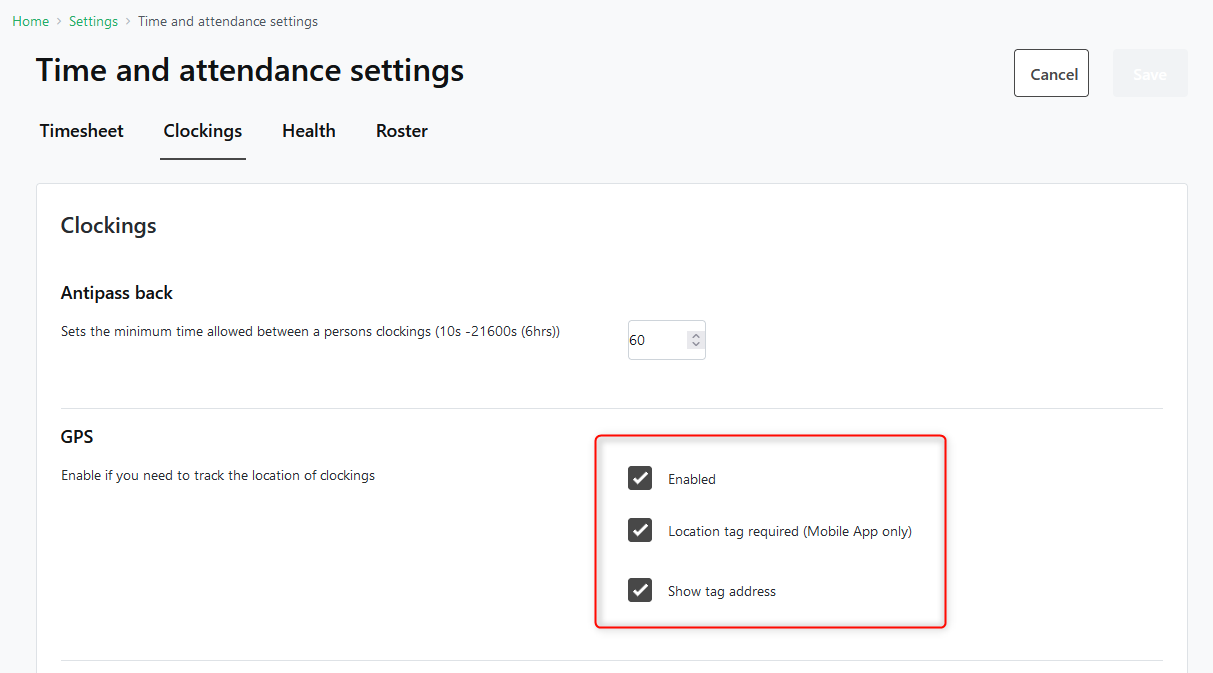Click the Time and attendance settings breadcrumb
Screen dimensions: 1213x673
[x=227, y=21]
